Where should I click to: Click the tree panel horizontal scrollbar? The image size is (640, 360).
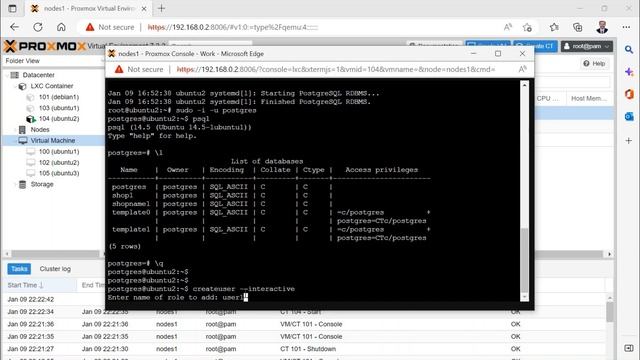click(x=55, y=254)
